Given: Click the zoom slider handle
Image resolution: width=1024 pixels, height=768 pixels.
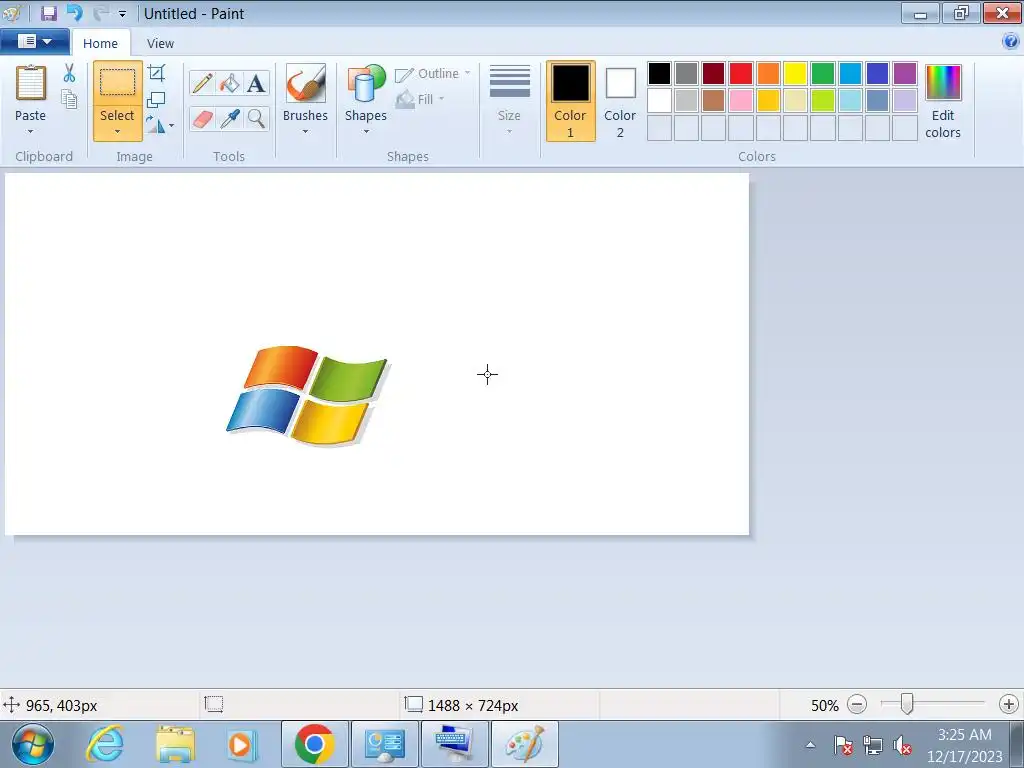Looking at the screenshot, I should coord(906,704).
